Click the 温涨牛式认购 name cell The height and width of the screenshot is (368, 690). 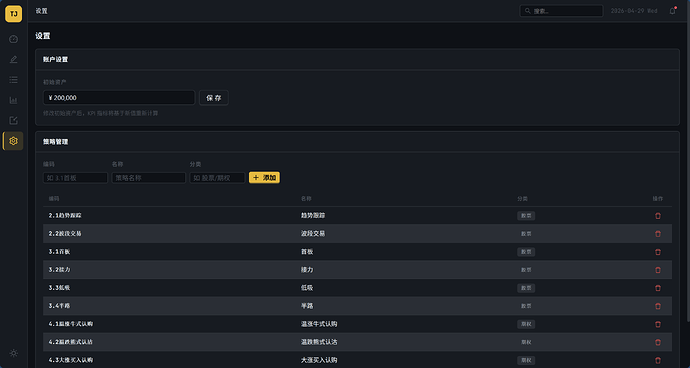tap(319, 324)
